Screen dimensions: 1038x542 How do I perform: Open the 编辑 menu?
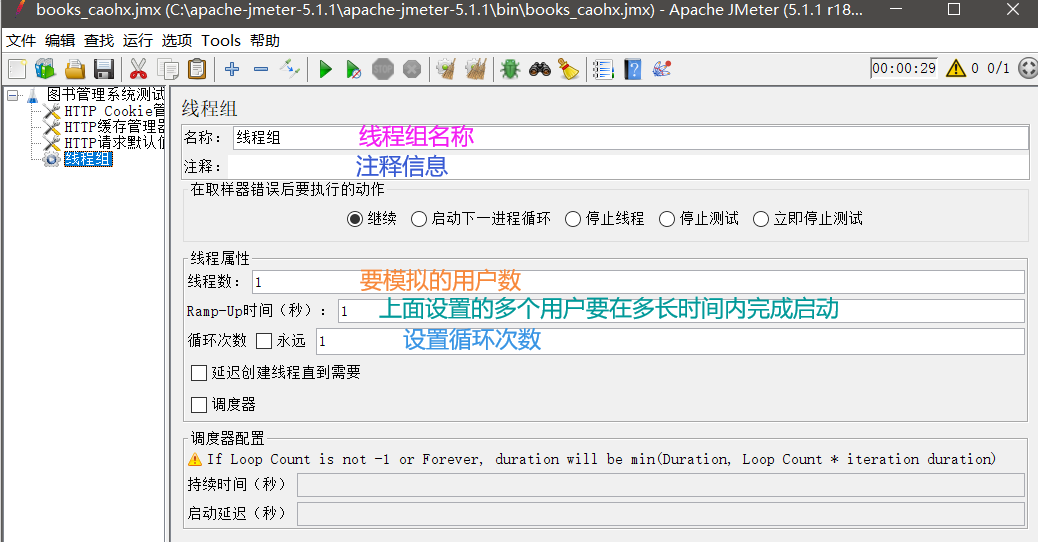[x=60, y=41]
